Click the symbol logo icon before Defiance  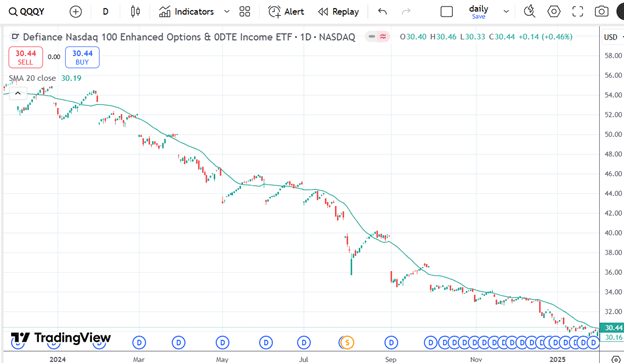[x=15, y=37]
